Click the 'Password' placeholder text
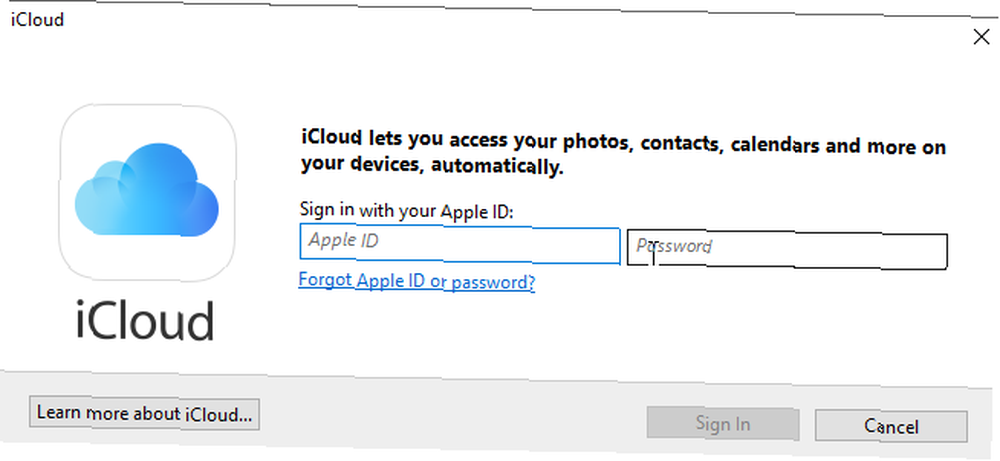 coord(673,245)
